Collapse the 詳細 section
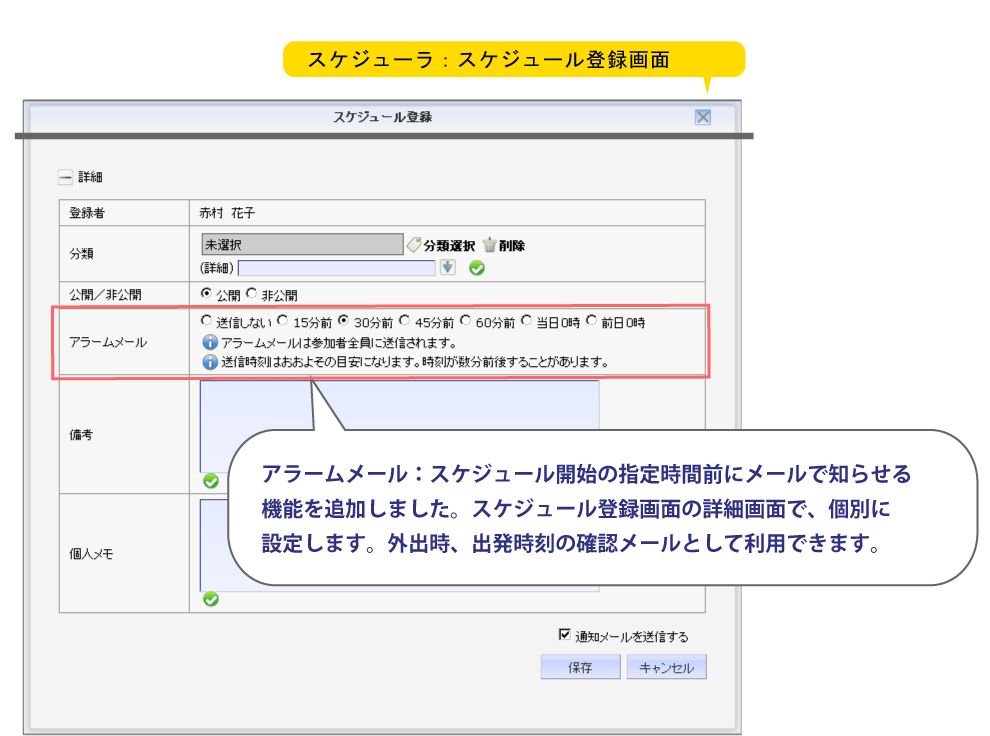 pos(65,177)
